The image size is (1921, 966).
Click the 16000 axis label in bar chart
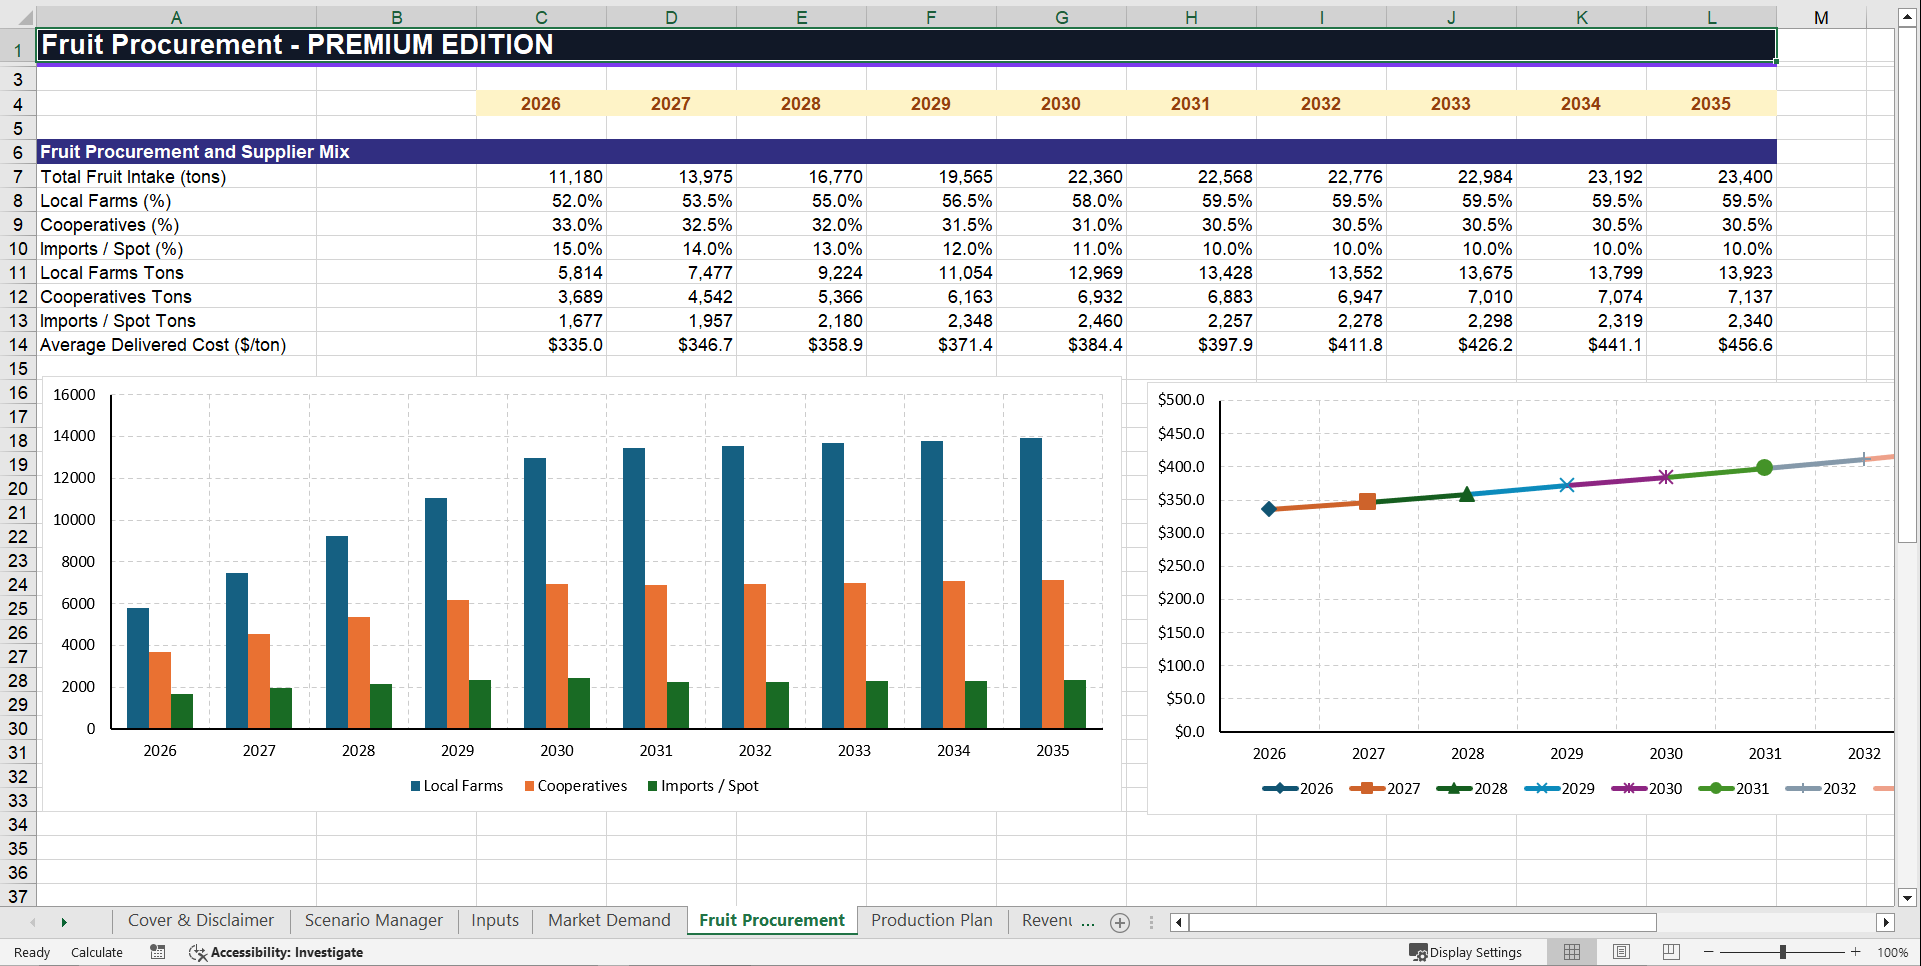(74, 395)
